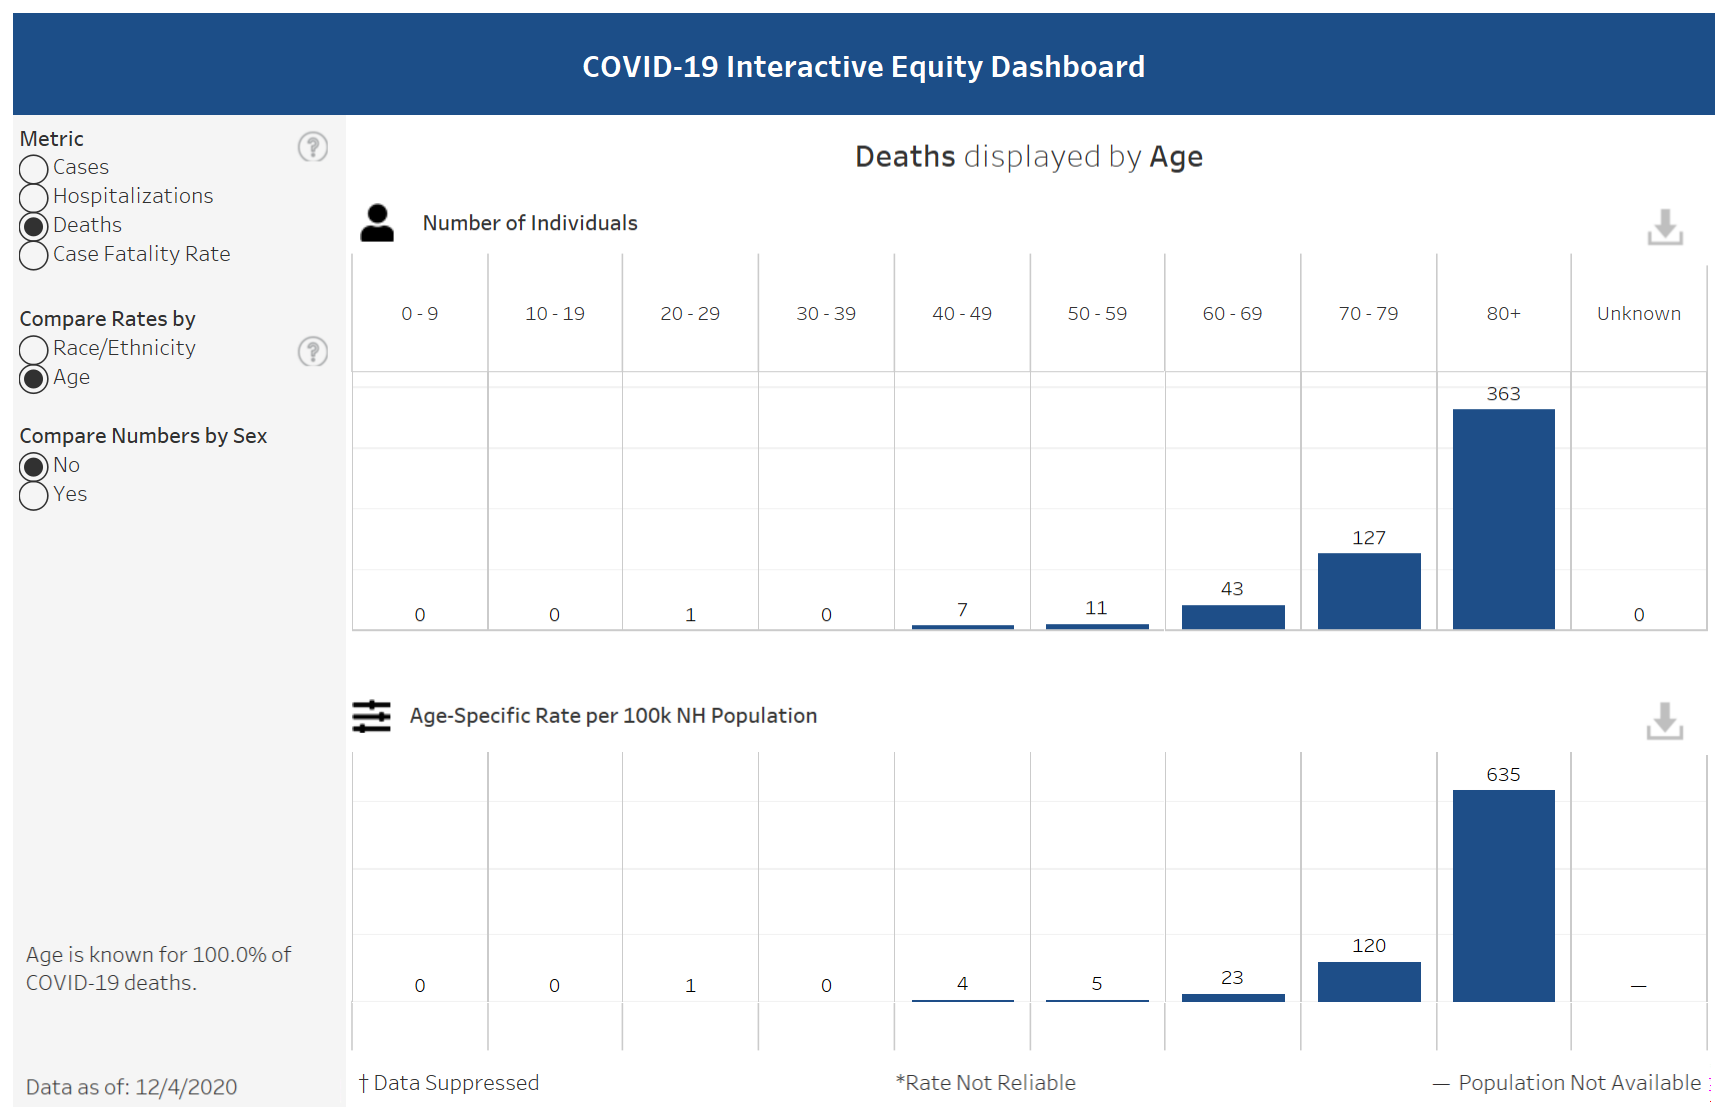The height and width of the screenshot is (1120, 1728).
Task: Select the 363 deaths bar for 80+
Action: click(1503, 519)
